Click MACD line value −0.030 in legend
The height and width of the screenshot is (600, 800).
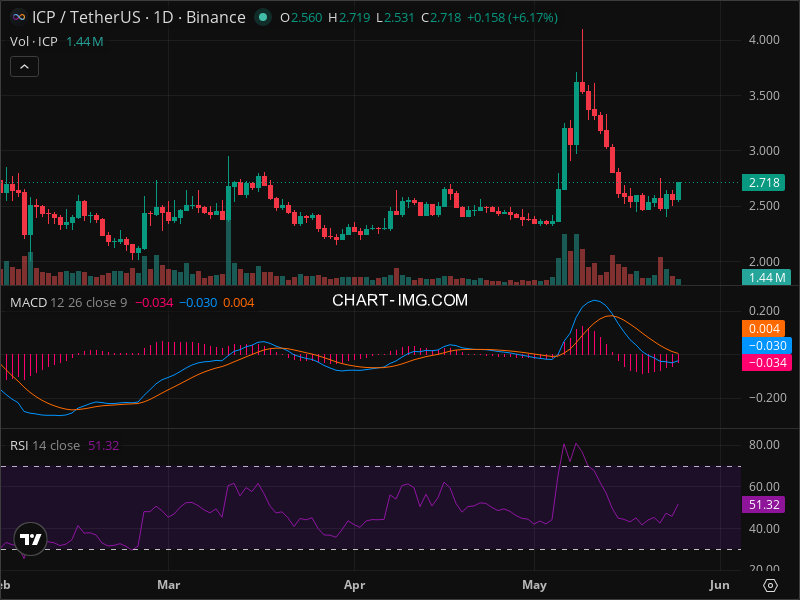[x=198, y=303]
